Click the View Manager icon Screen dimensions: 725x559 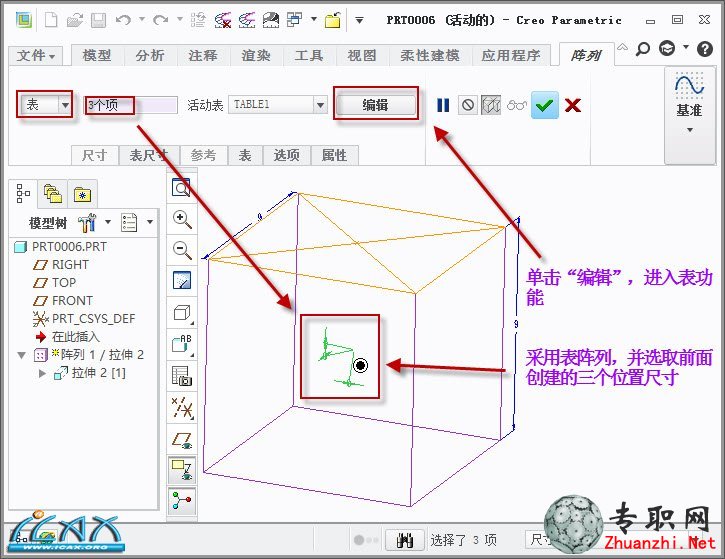click(x=181, y=376)
